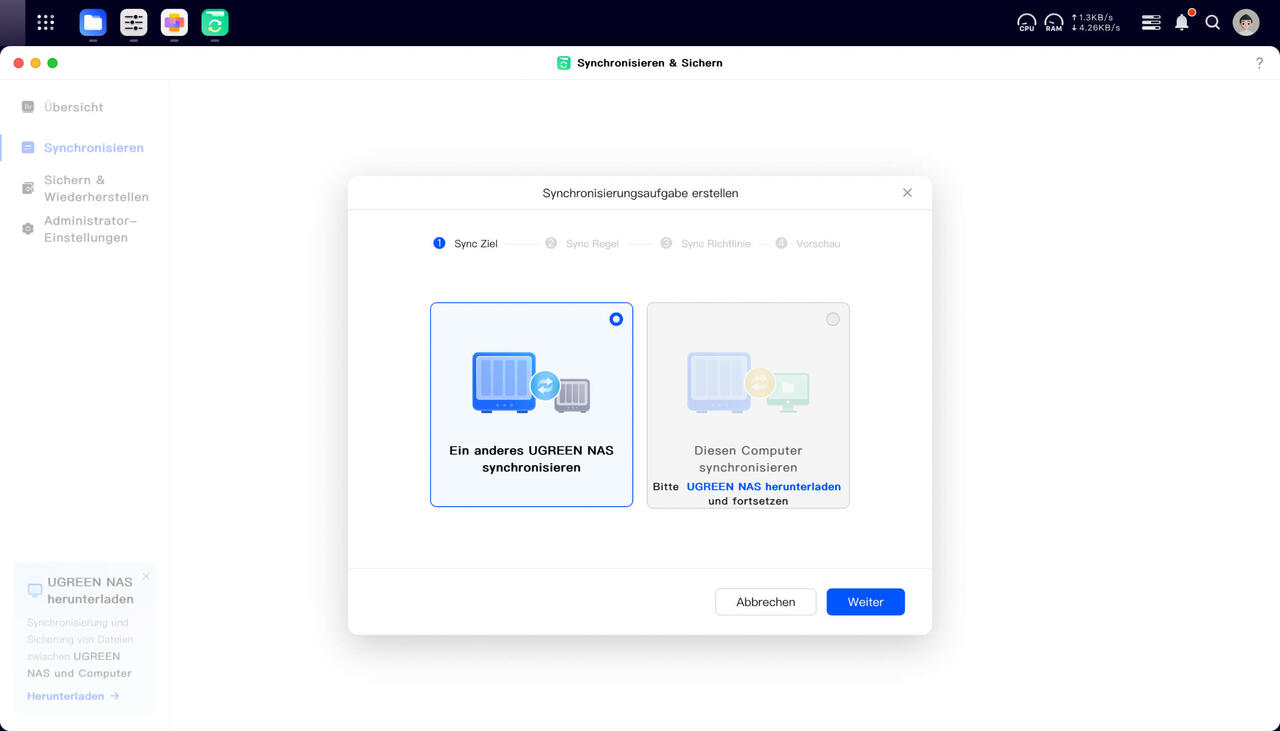Click the red macOS close window button
The image size is (1280, 731).
[18, 63]
